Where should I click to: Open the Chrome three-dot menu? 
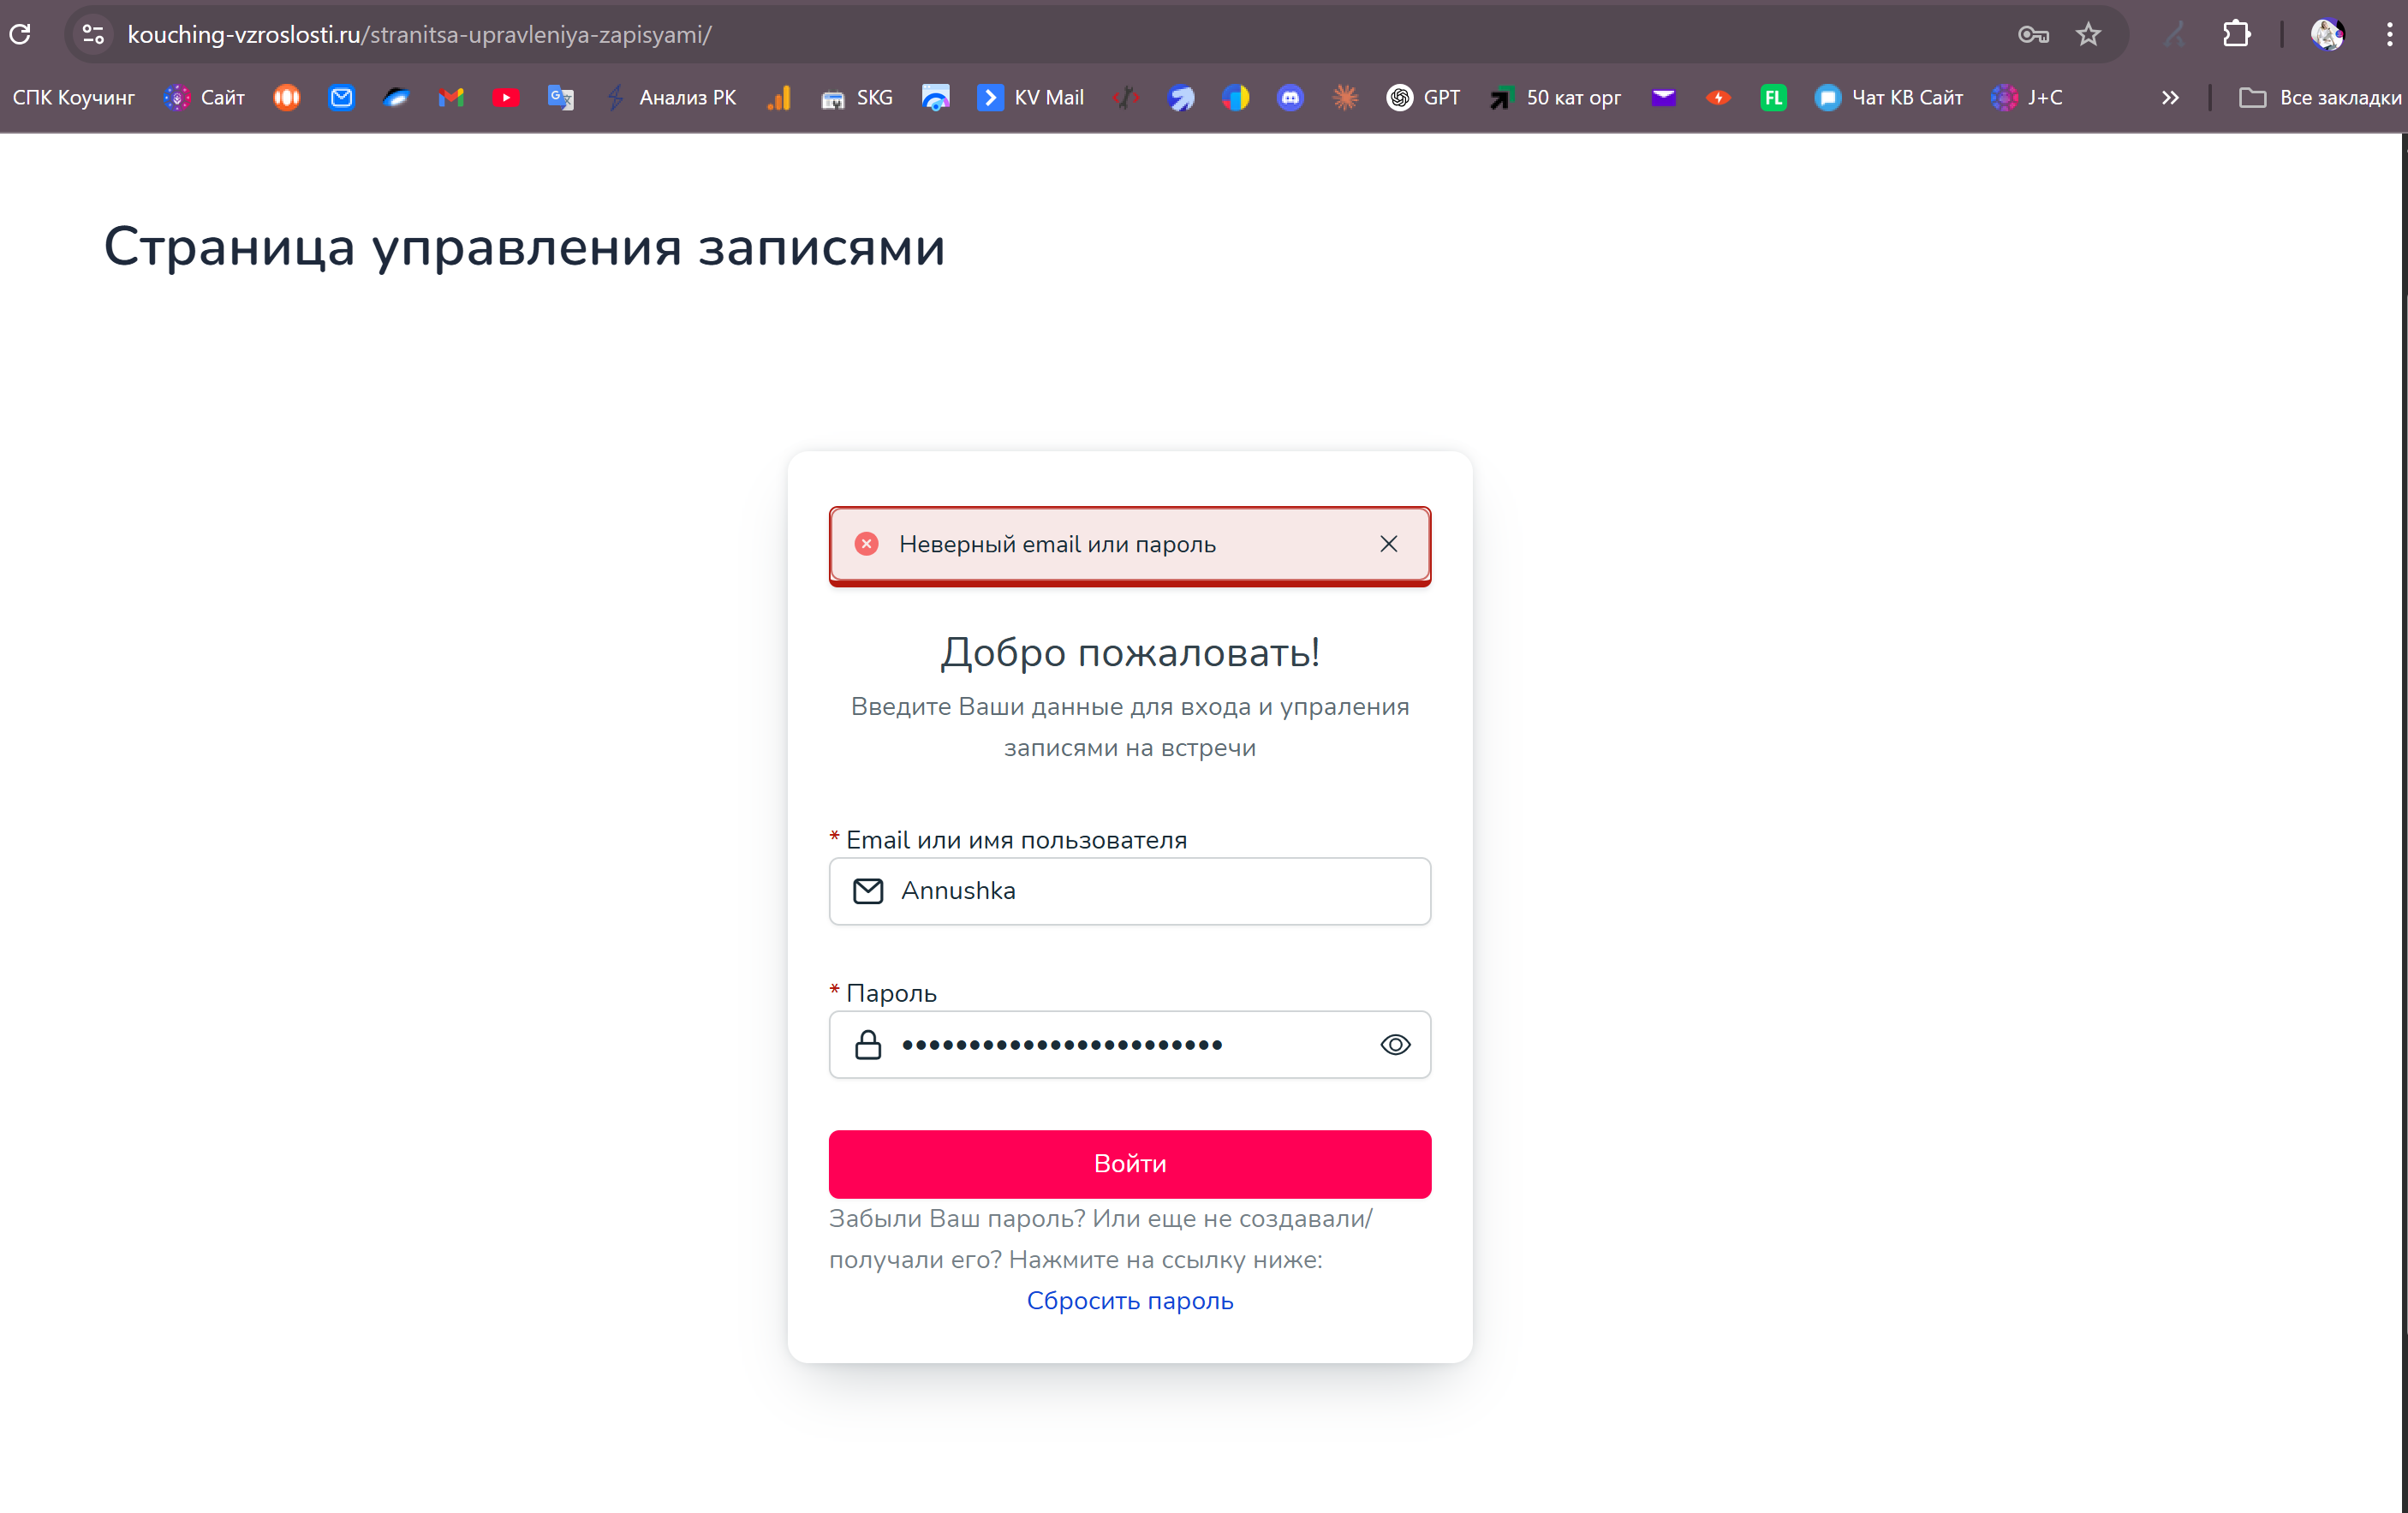tap(2389, 34)
